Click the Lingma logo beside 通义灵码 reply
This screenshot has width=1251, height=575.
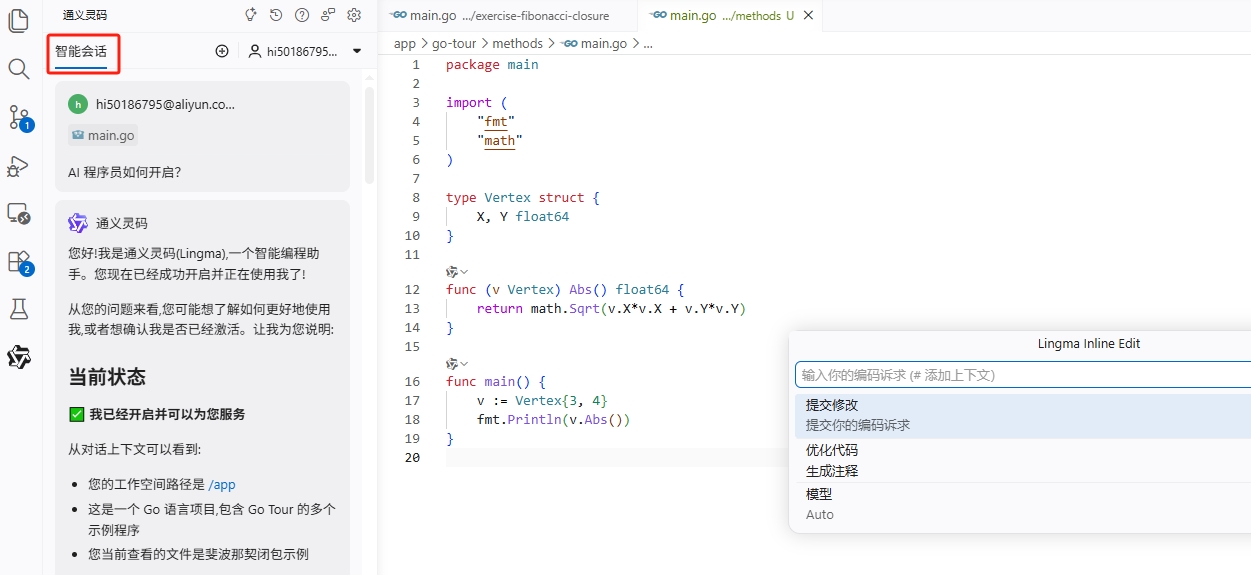[78, 223]
